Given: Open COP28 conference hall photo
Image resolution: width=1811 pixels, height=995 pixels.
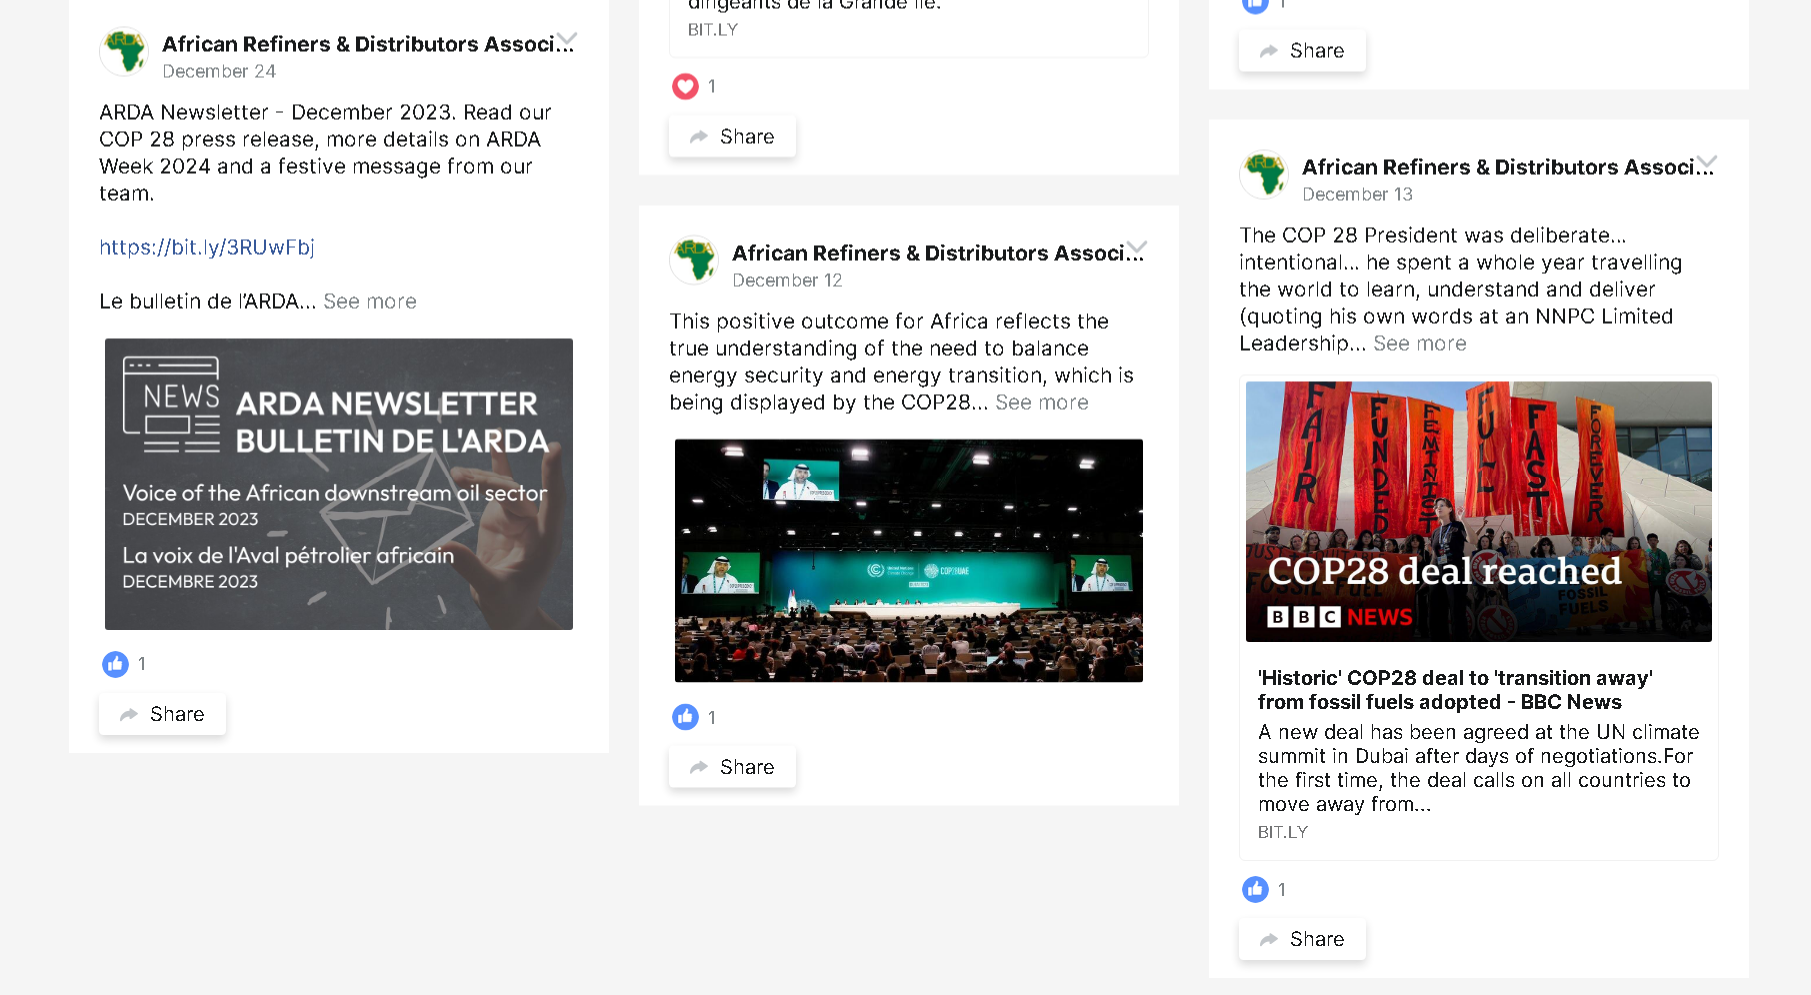Looking at the screenshot, I should click(909, 561).
